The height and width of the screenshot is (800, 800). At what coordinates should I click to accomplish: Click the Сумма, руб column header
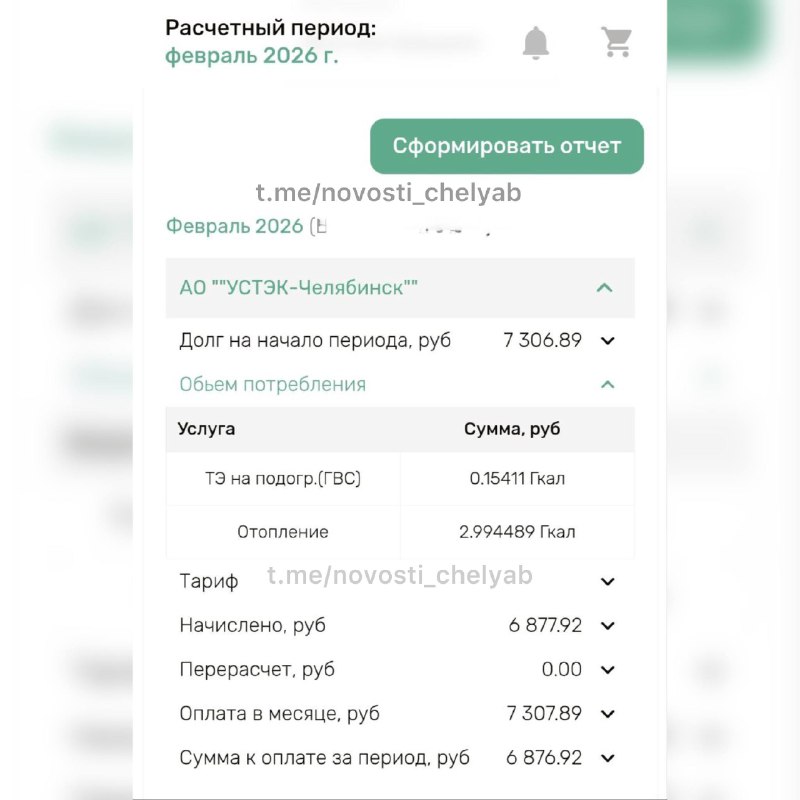pos(512,429)
